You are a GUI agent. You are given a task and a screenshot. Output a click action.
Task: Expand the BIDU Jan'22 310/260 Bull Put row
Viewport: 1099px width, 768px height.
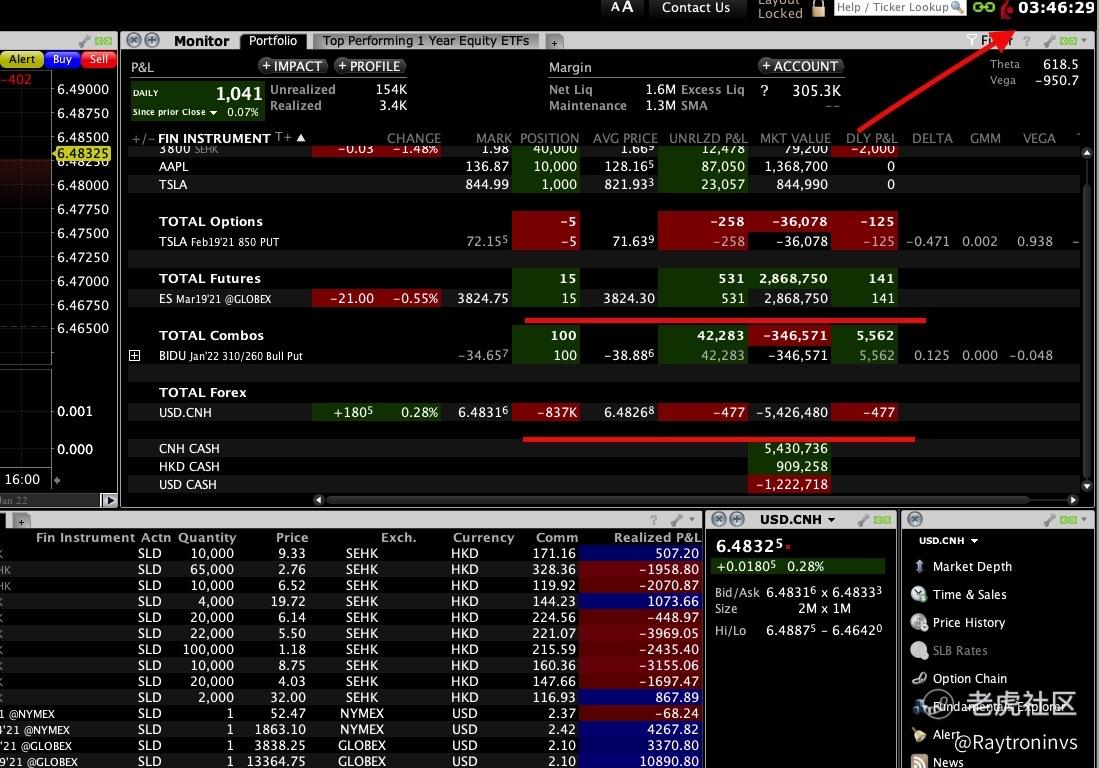(x=135, y=356)
